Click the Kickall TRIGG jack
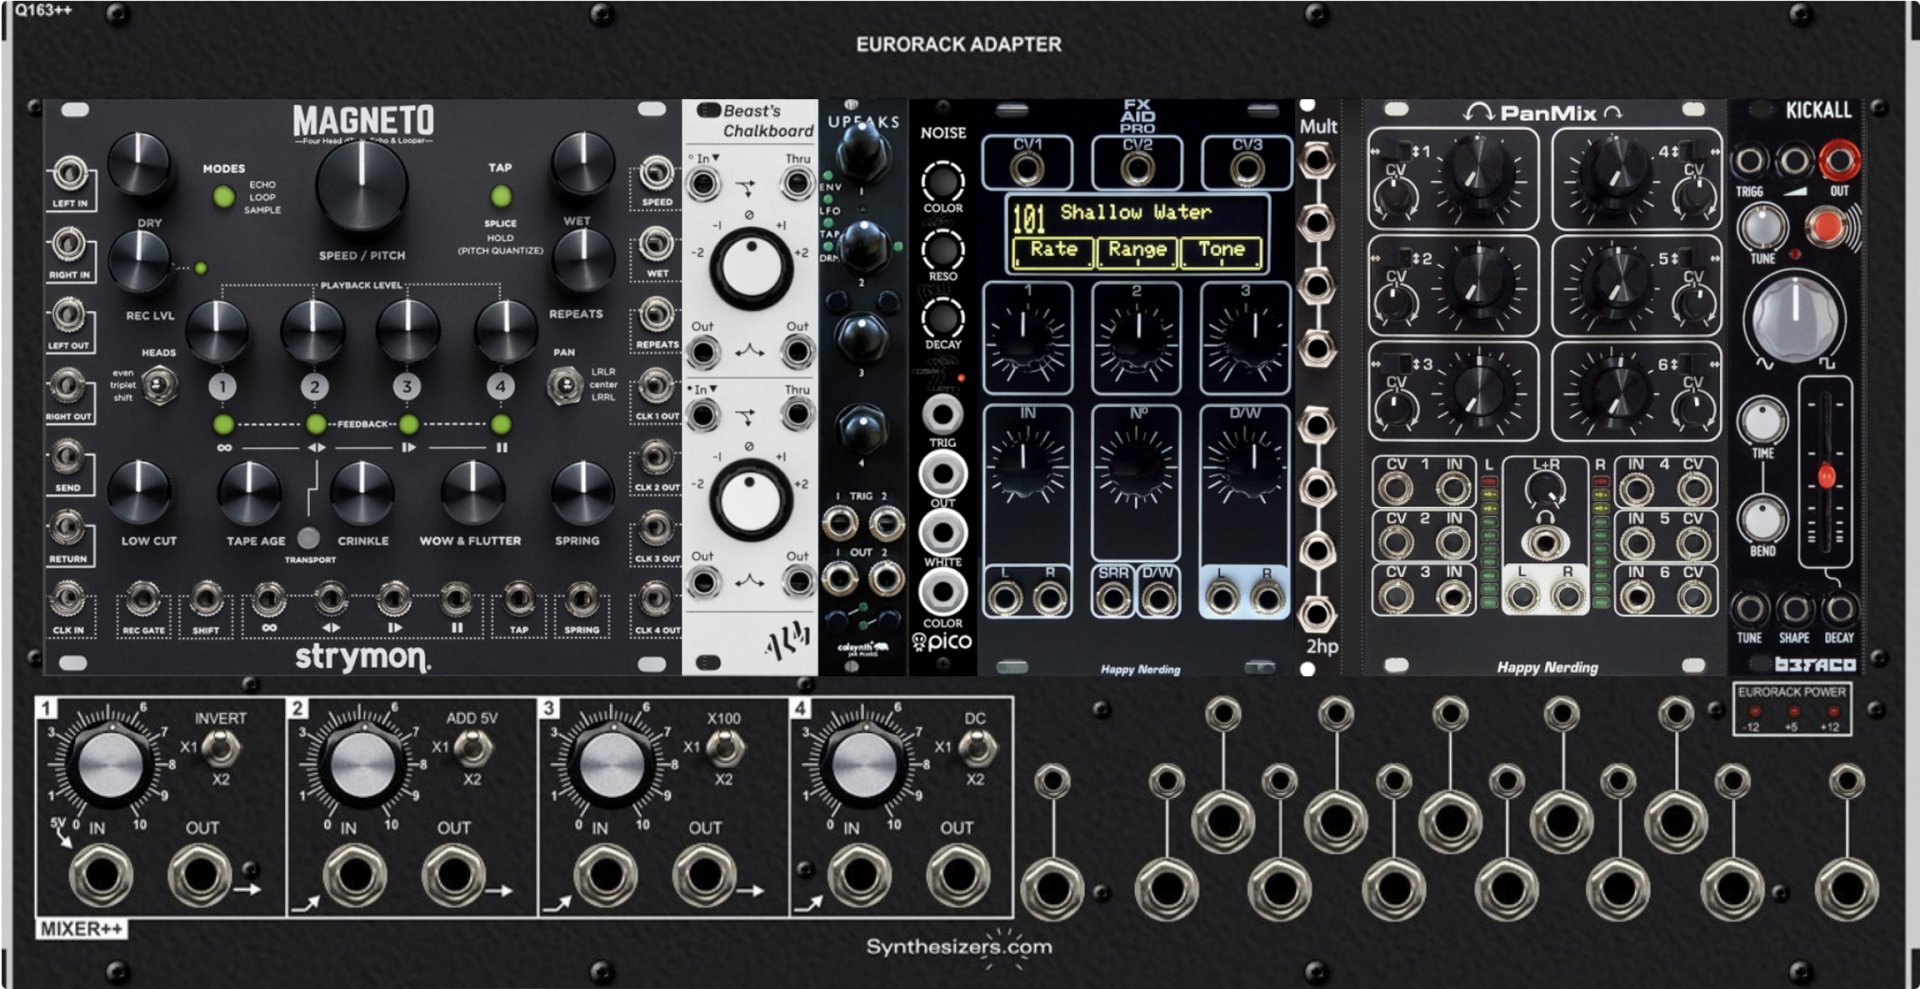 (x=1749, y=161)
